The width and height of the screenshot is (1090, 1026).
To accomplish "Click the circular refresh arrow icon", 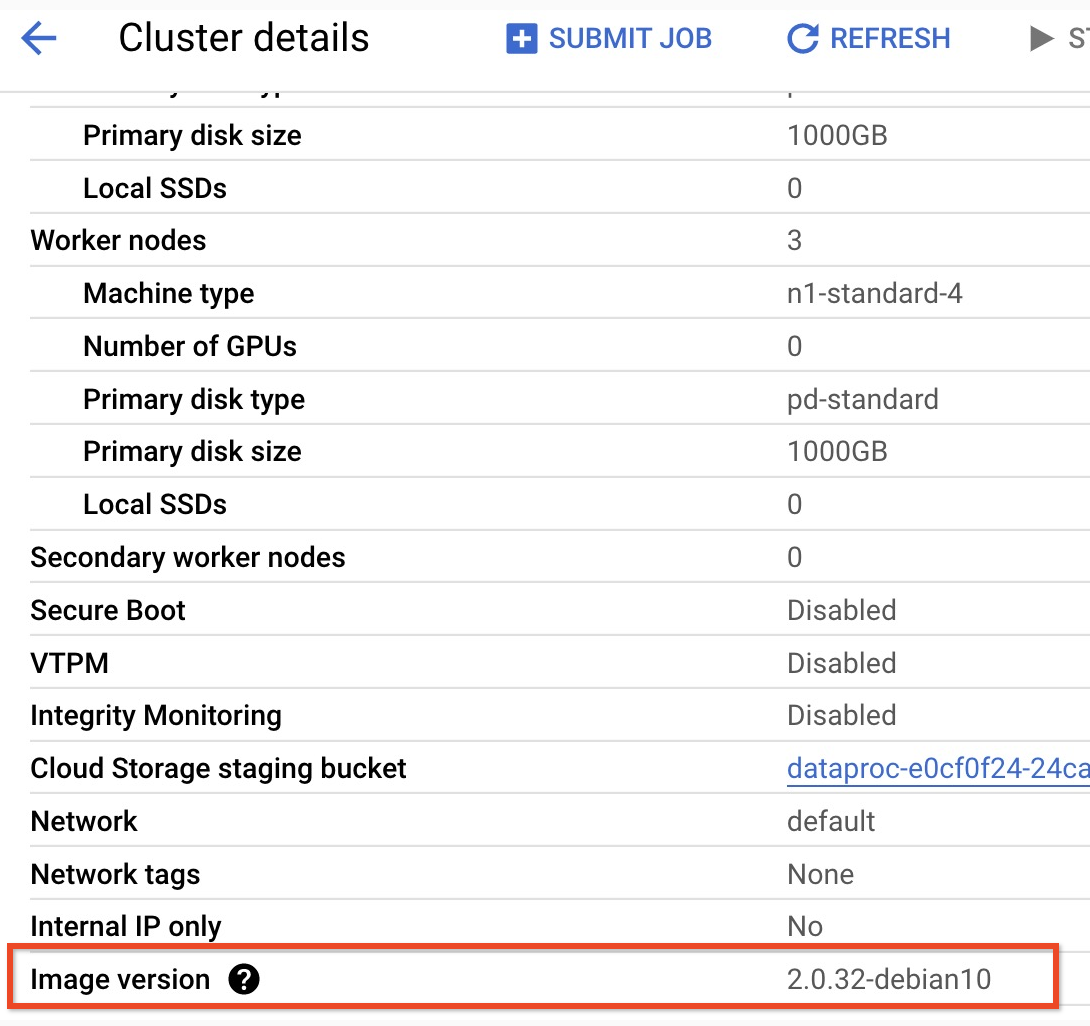I will pos(802,39).
